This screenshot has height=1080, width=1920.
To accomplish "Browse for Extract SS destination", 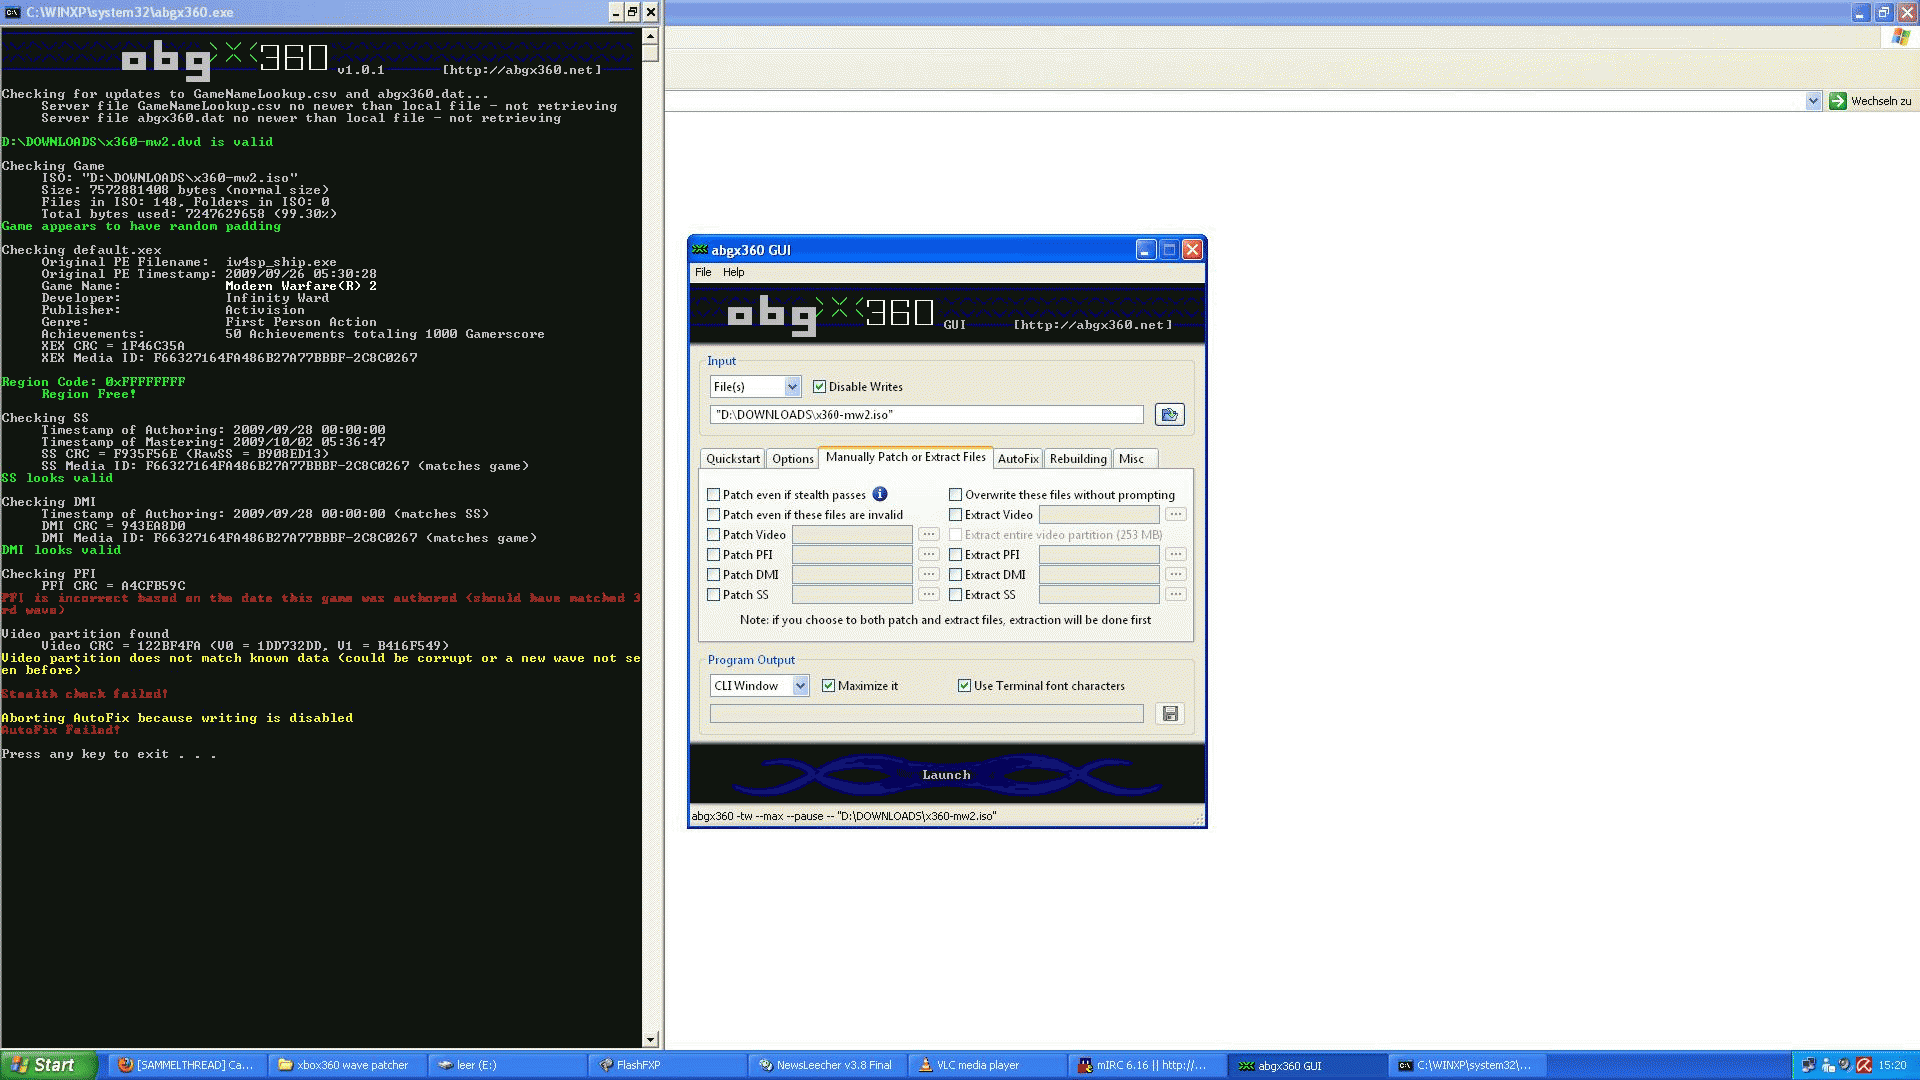I will pyautogui.click(x=1176, y=594).
